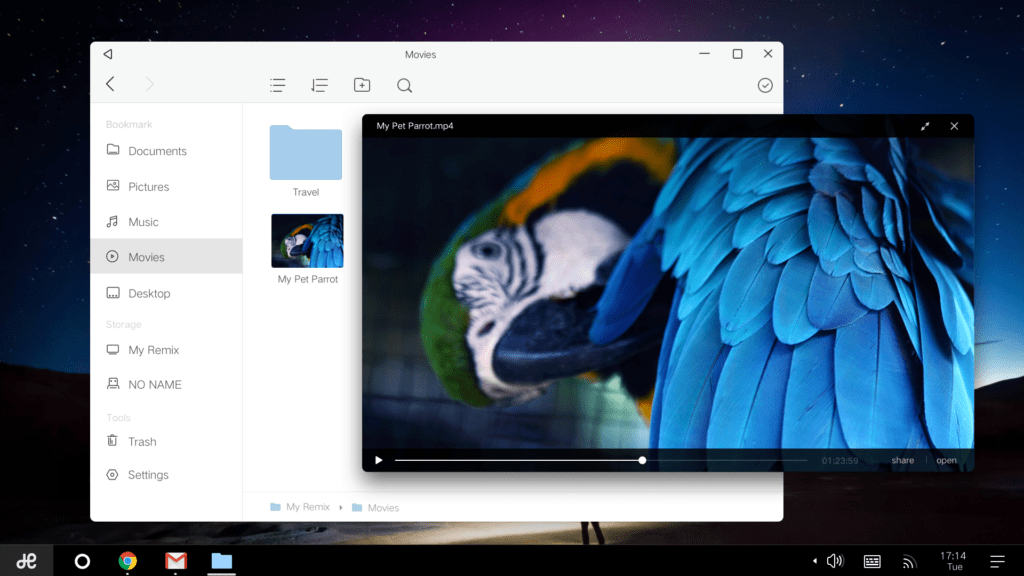Toggle multi-select checkmark icon

pyautogui.click(x=765, y=86)
